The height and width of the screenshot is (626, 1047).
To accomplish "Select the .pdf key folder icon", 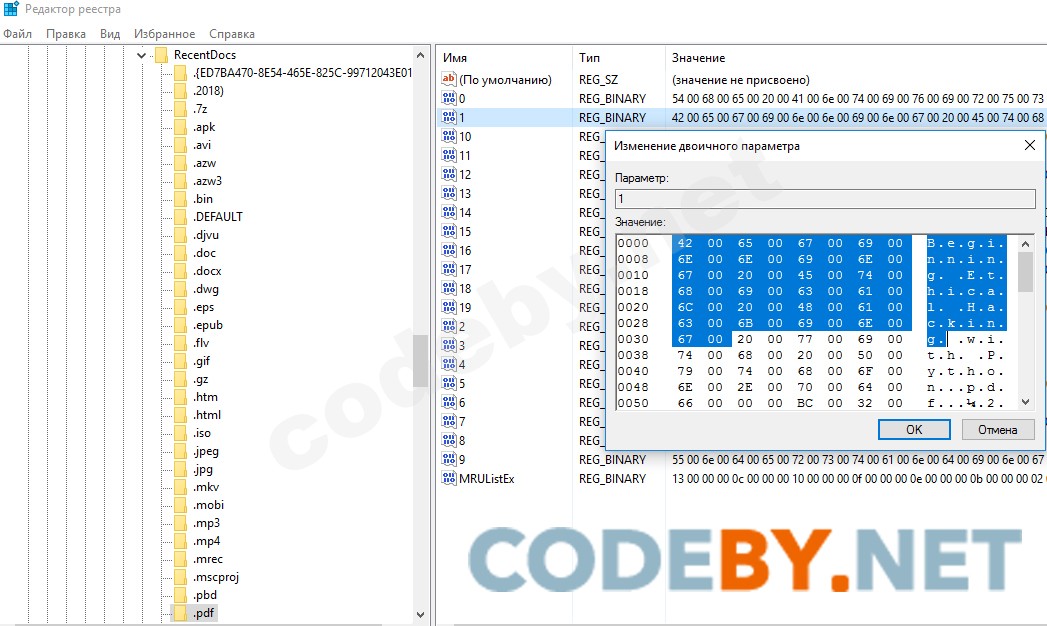I will (x=180, y=613).
